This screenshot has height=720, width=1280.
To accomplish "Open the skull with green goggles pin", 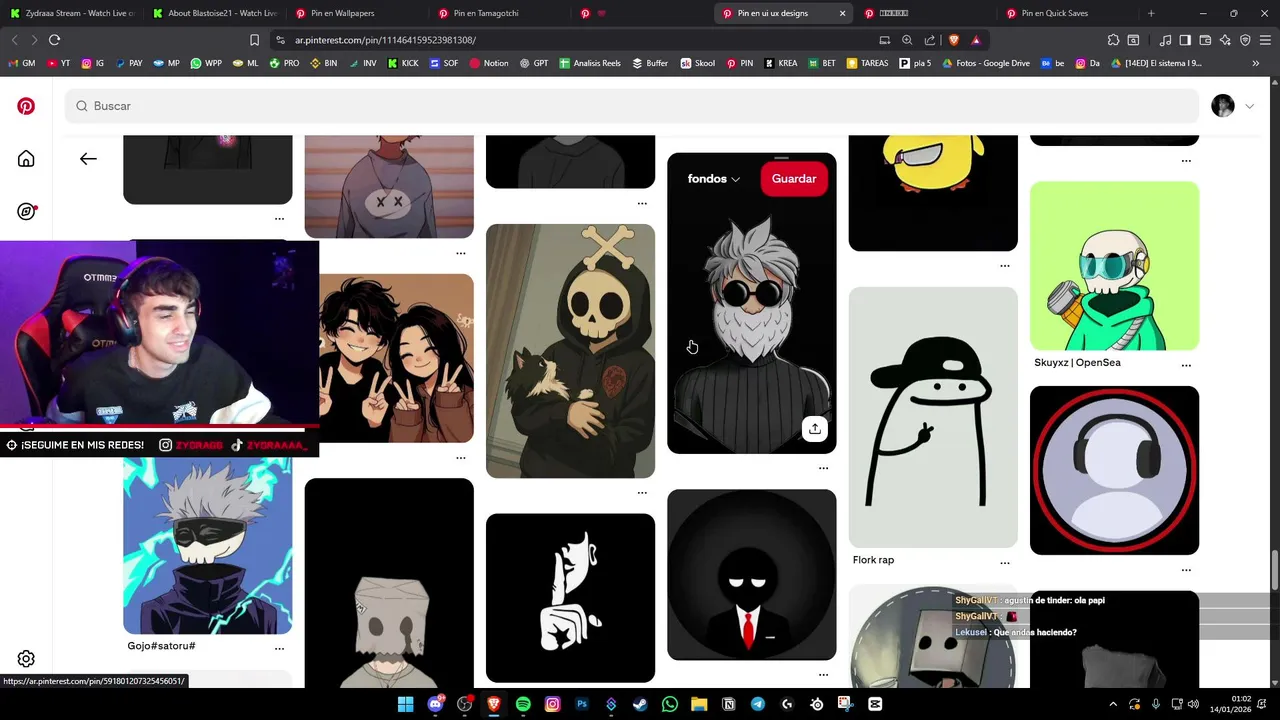I will [1114, 266].
